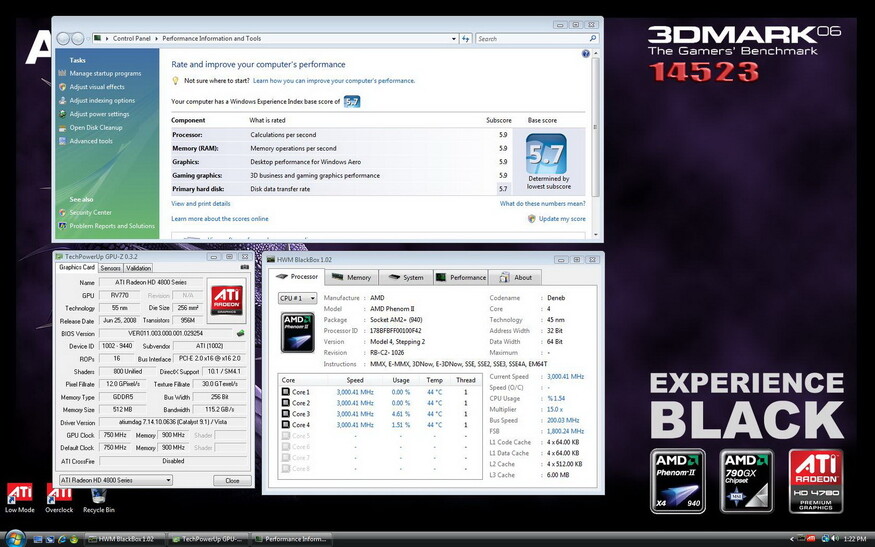Click the network icon in the system tray
This screenshot has width=875, height=547.
[x=825, y=539]
